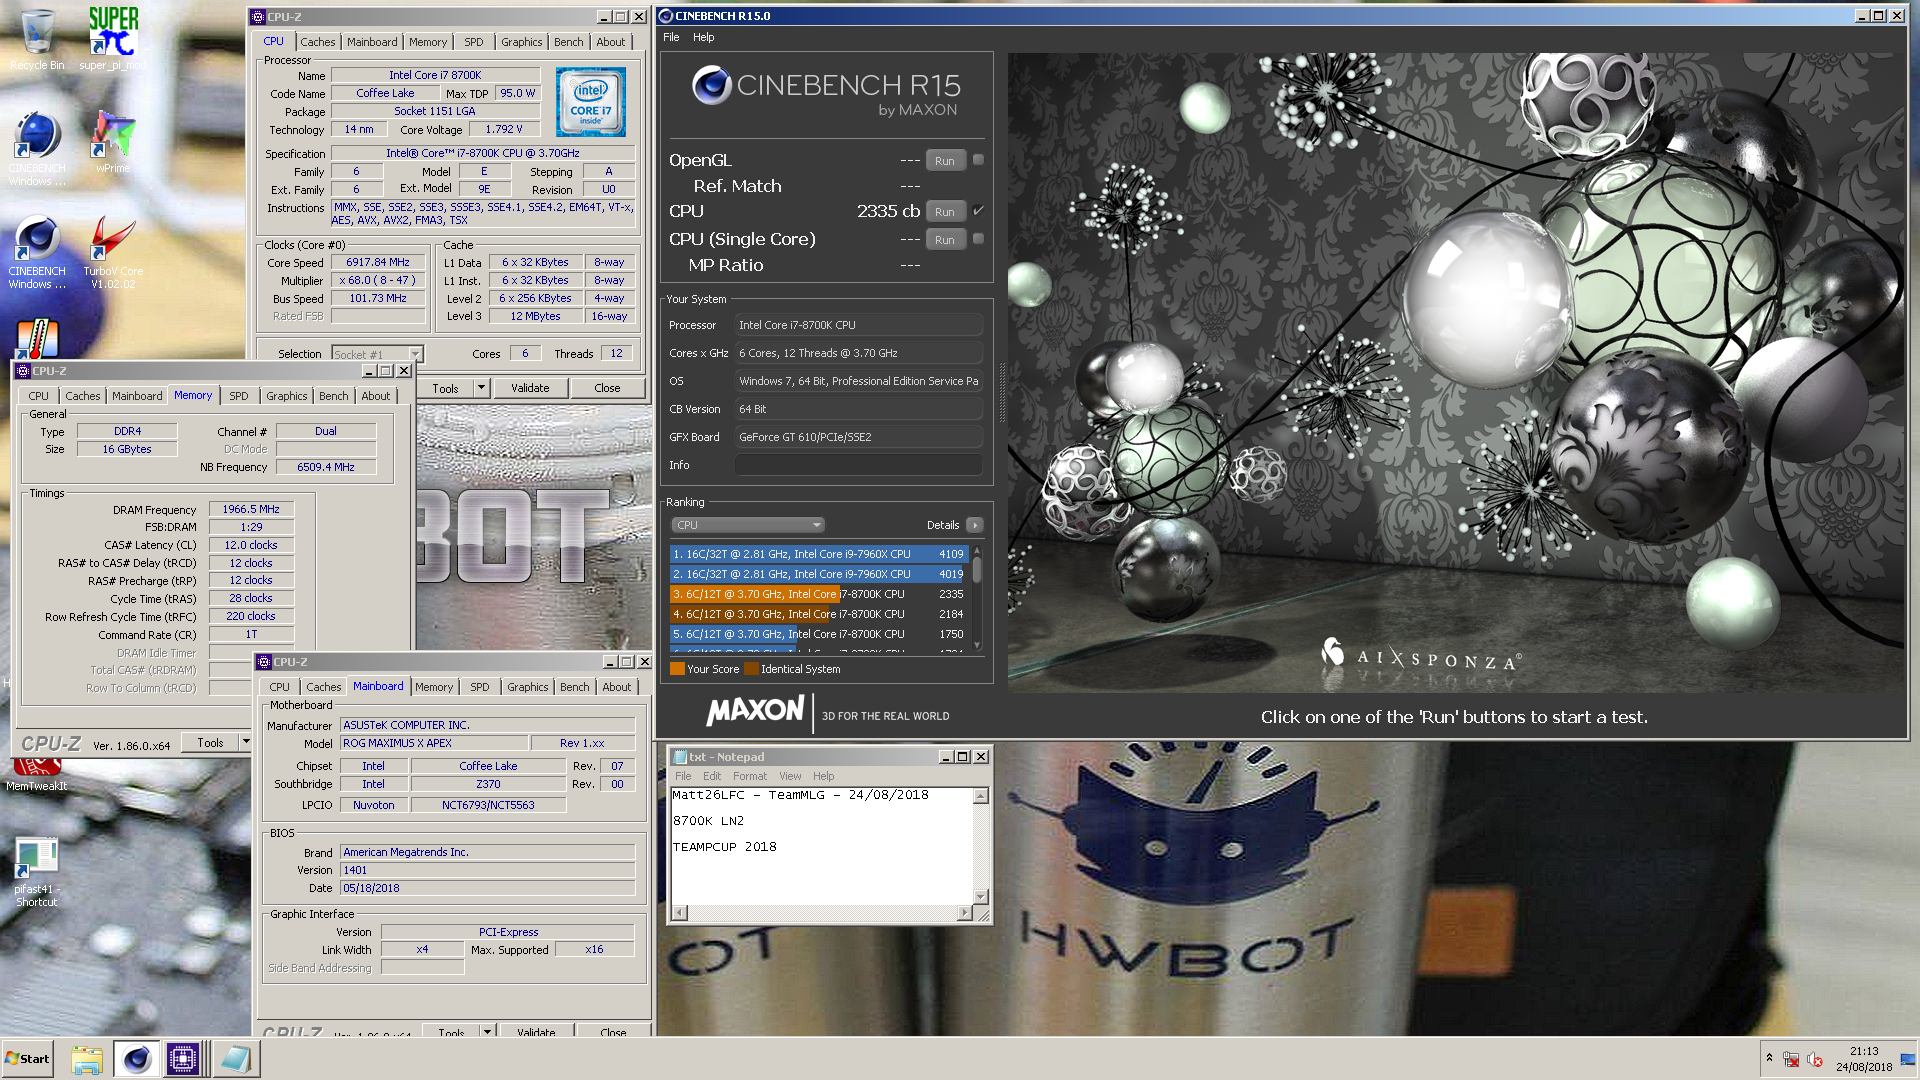This screenshot has height=1080, width=1920.
Task: Open the Socket #1 selection dropdown
Action: (x=377, y=354)
